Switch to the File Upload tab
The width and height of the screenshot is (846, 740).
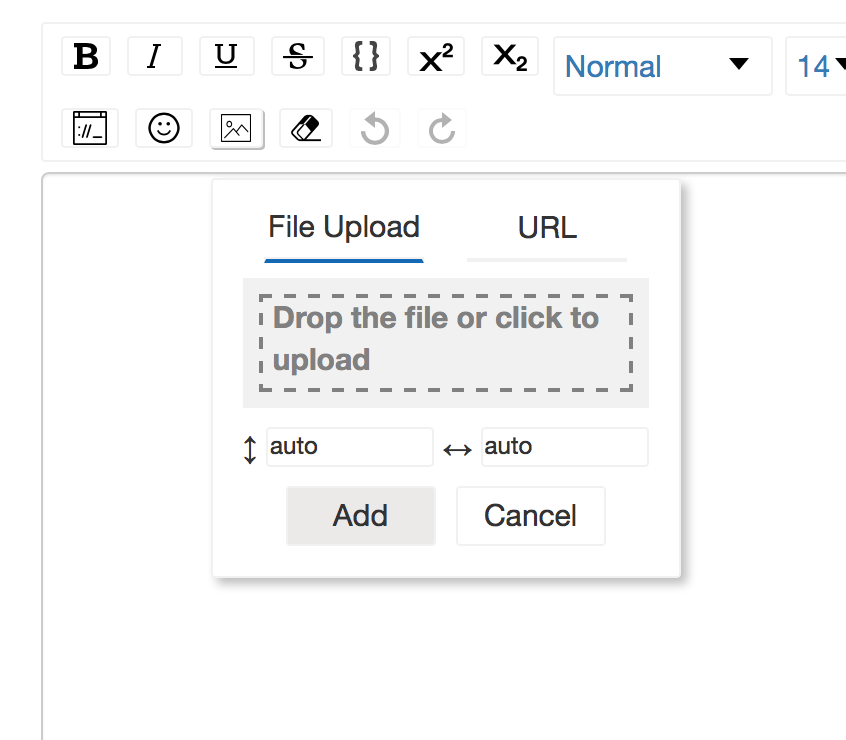pos(344,228)
